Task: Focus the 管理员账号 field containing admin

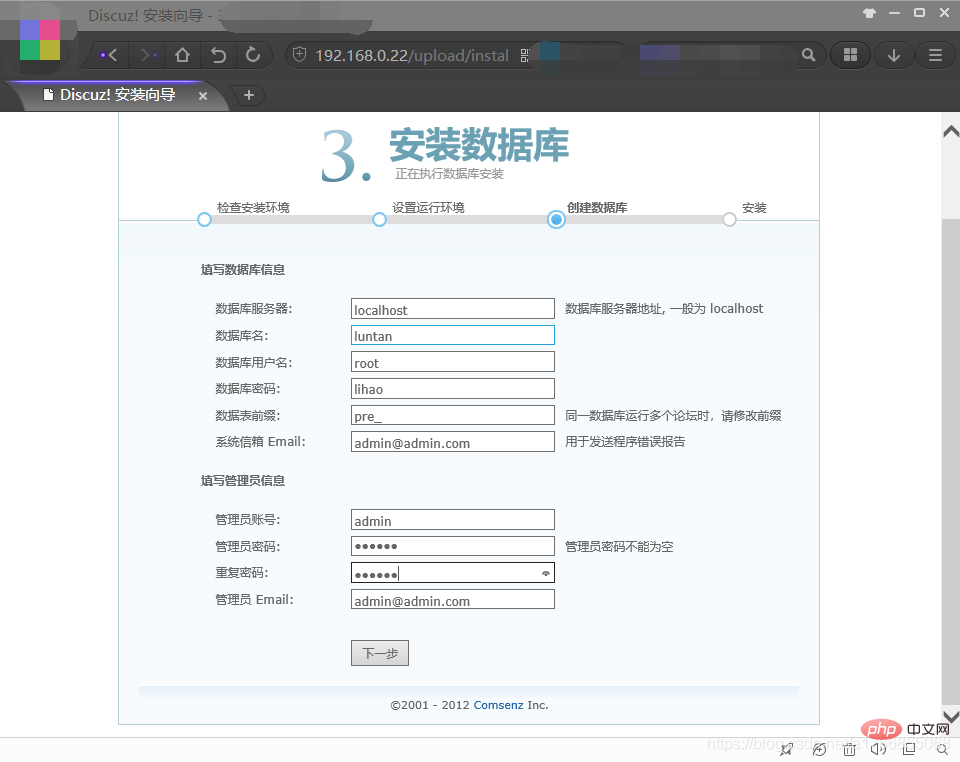Action: point(453,520)
